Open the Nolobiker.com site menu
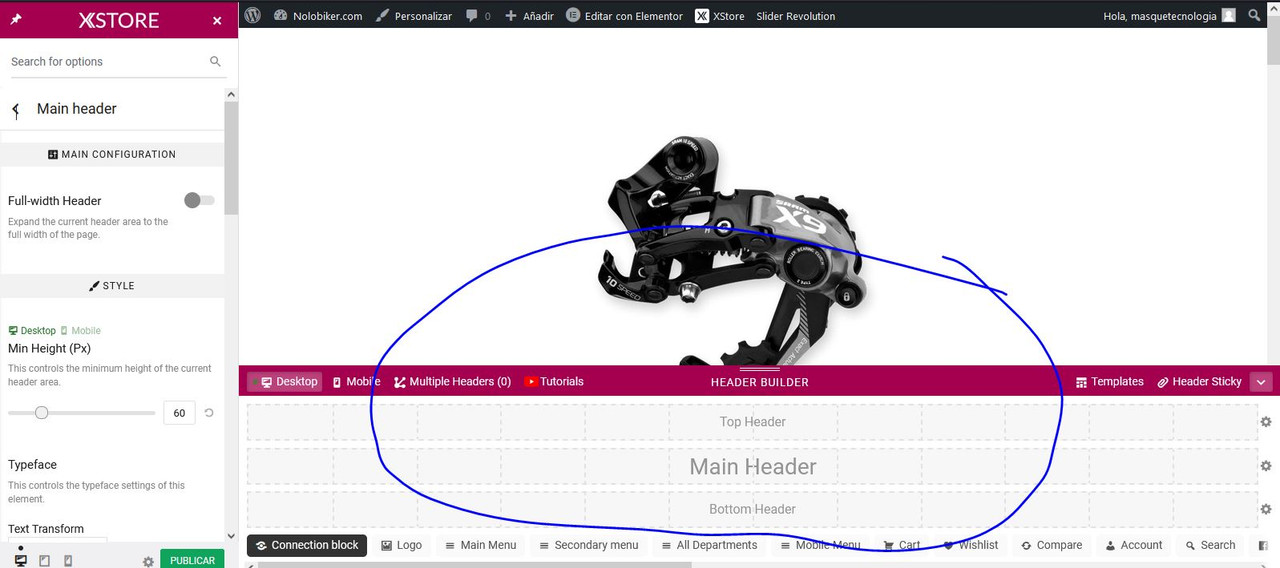The image size is (1280, 568). coord(317,15)
